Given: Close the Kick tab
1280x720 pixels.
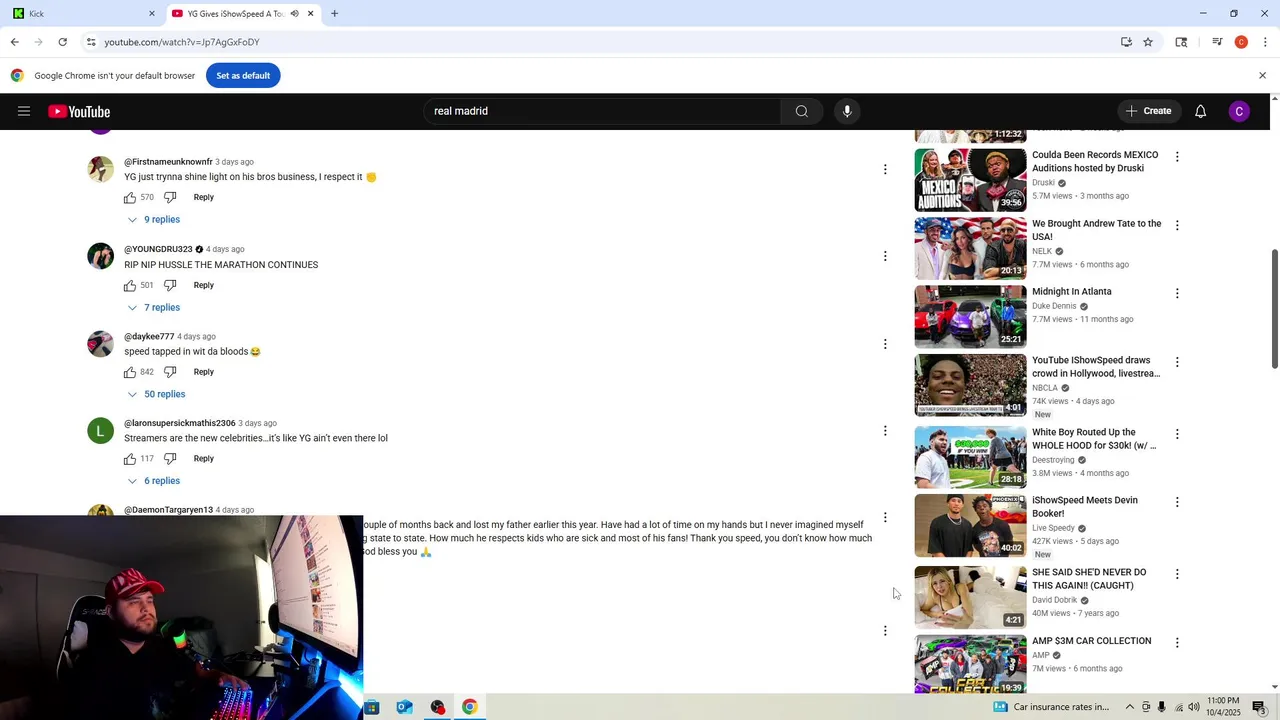Looking at the screenshot, I should [x=152, y=14].
